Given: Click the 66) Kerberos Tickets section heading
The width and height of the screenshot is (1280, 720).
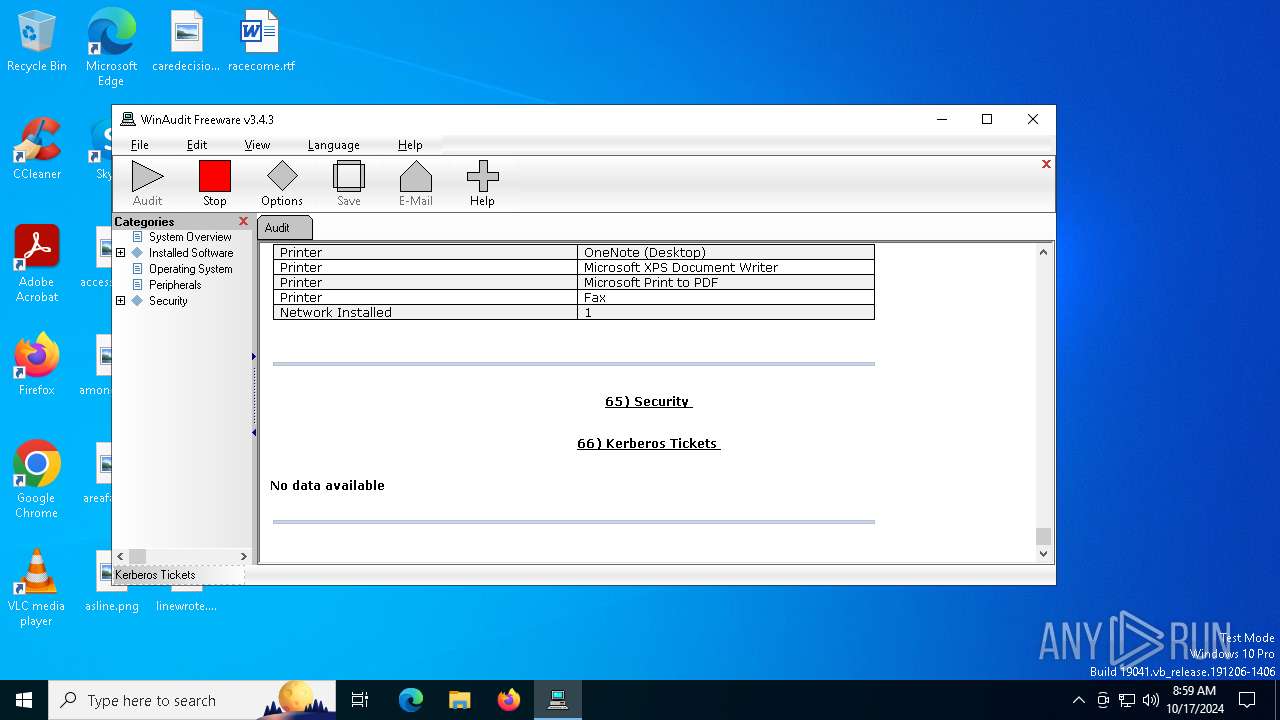Looking at the screenshot, I should [648, 443].
